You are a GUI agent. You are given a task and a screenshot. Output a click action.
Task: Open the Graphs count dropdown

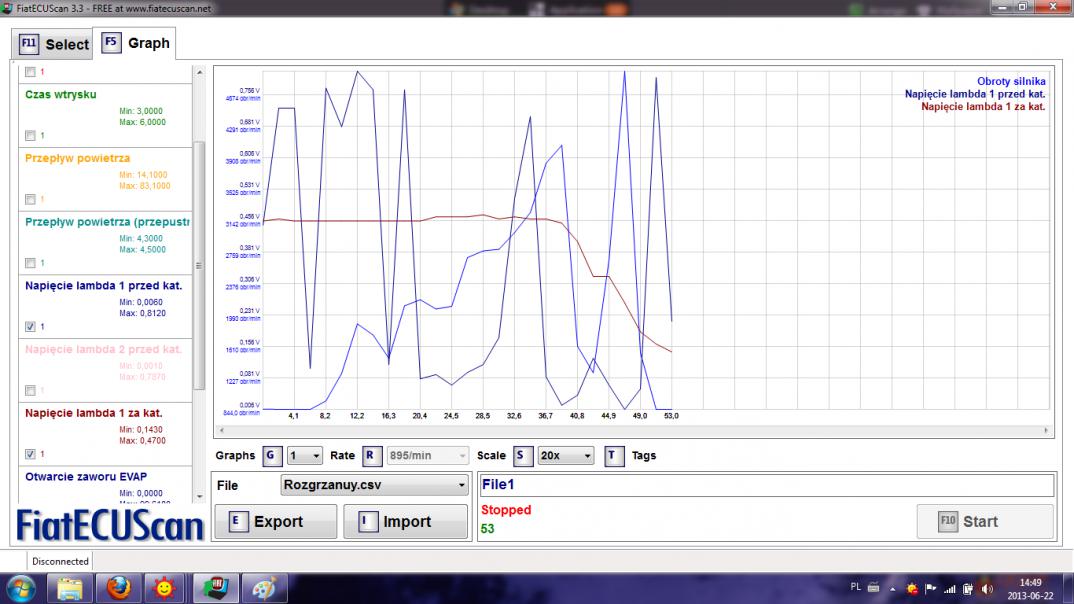point(305,455)
